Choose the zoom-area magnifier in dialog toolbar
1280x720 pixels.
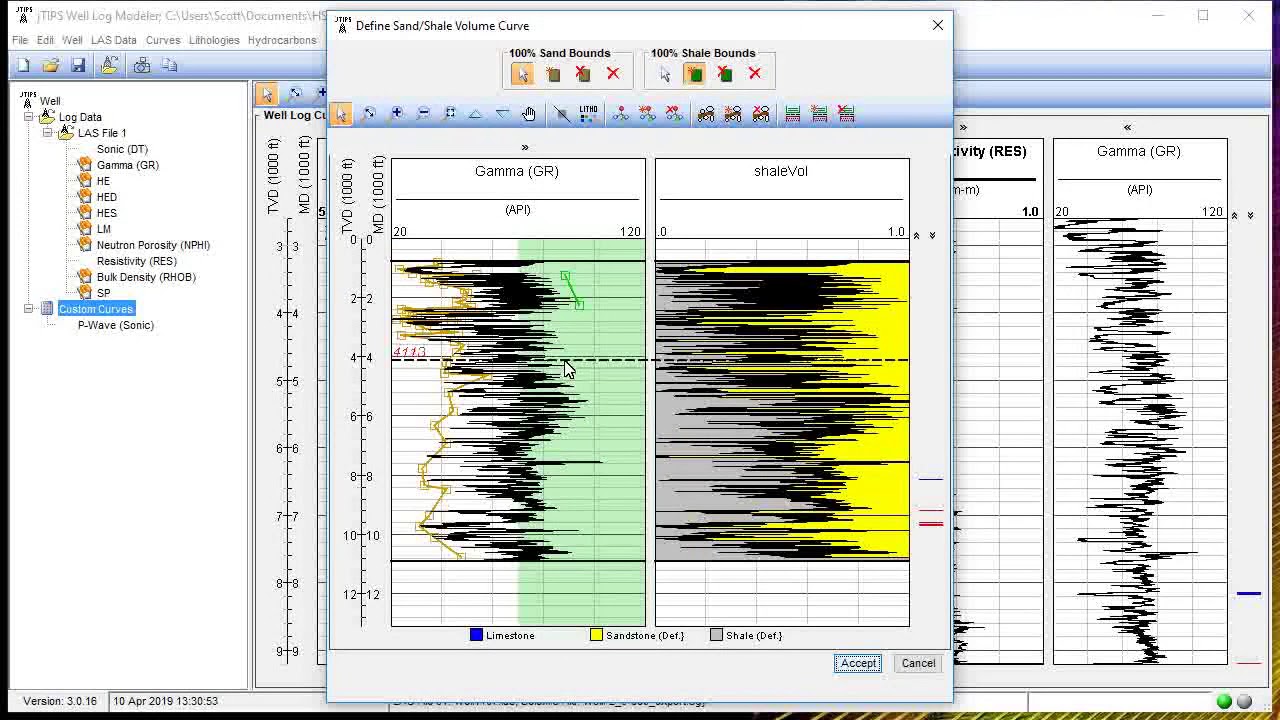click(369, 114)
